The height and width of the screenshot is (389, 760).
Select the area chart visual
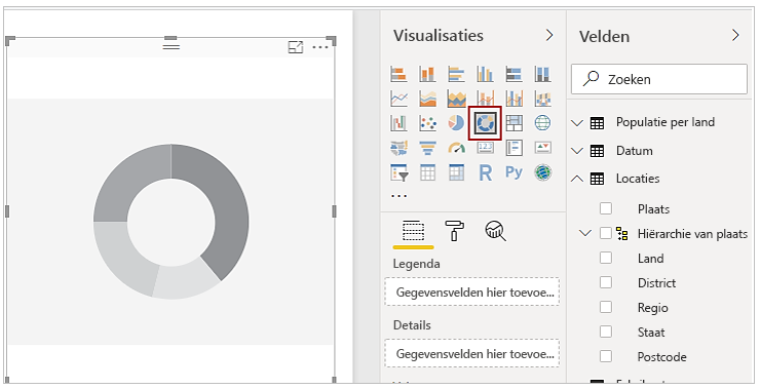coord(428,99)
